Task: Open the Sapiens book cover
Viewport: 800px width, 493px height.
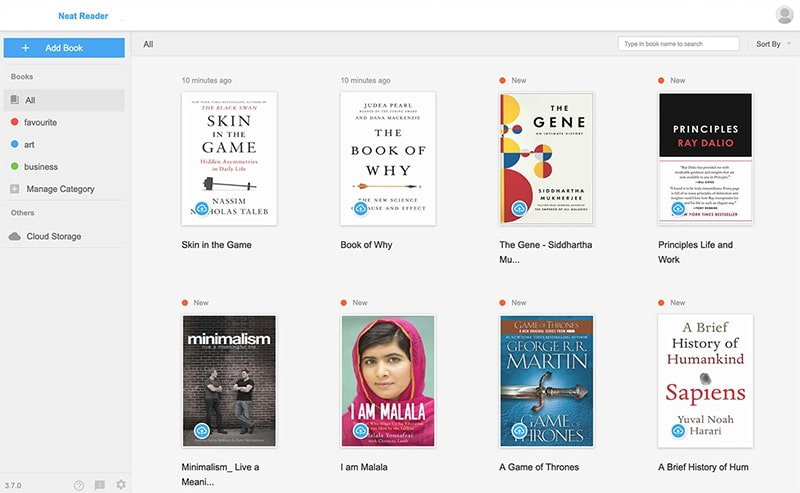Action: [705, 381]
